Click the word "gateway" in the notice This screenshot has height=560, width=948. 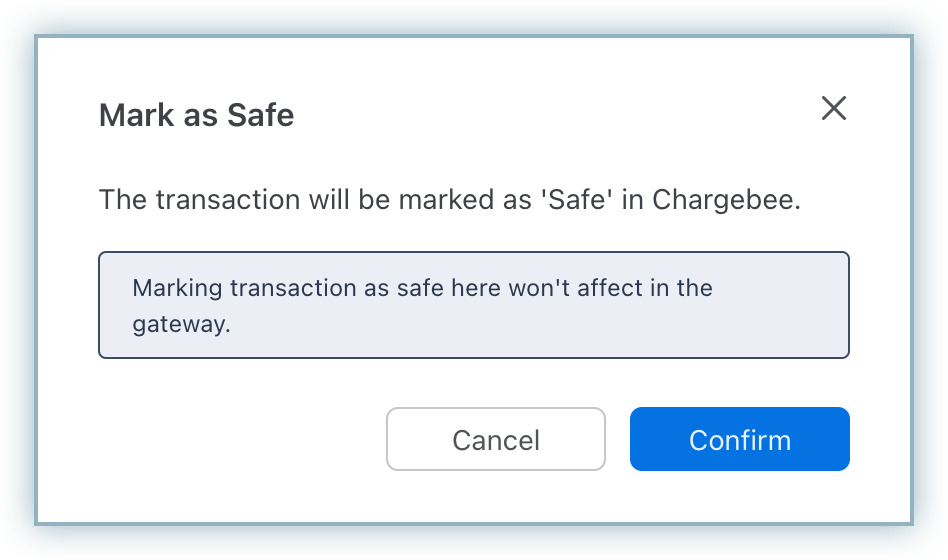click(178, 325)
